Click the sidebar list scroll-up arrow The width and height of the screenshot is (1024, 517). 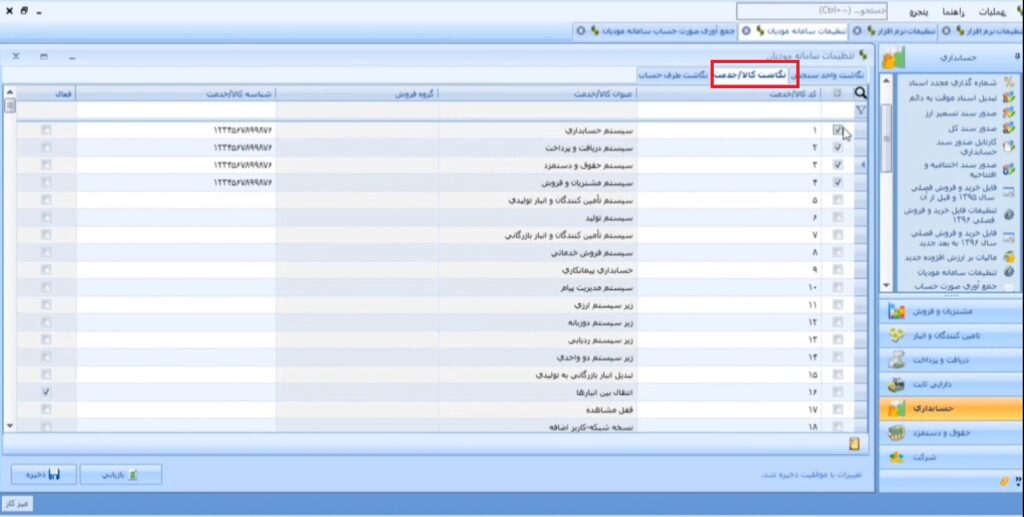[886, 81]
